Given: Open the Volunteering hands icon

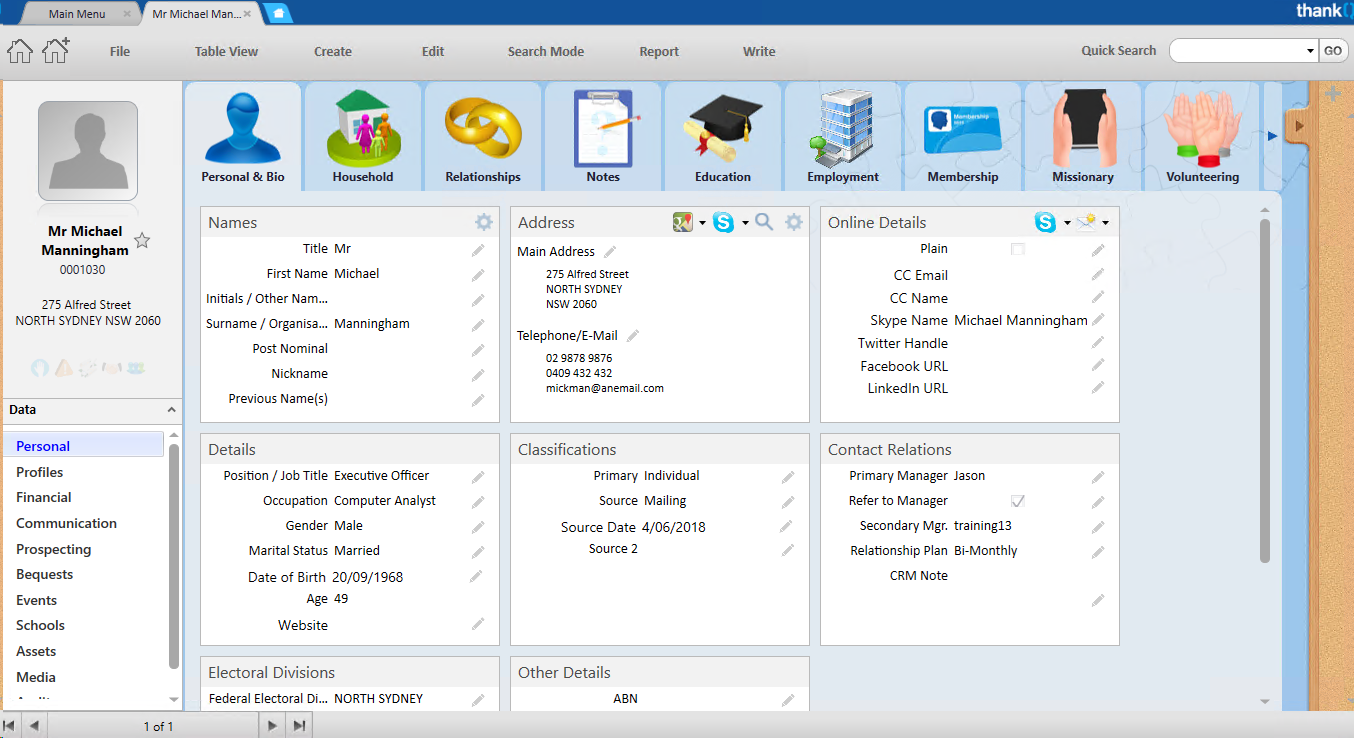Looking at the screenshot, I should tap(1202, 130).
